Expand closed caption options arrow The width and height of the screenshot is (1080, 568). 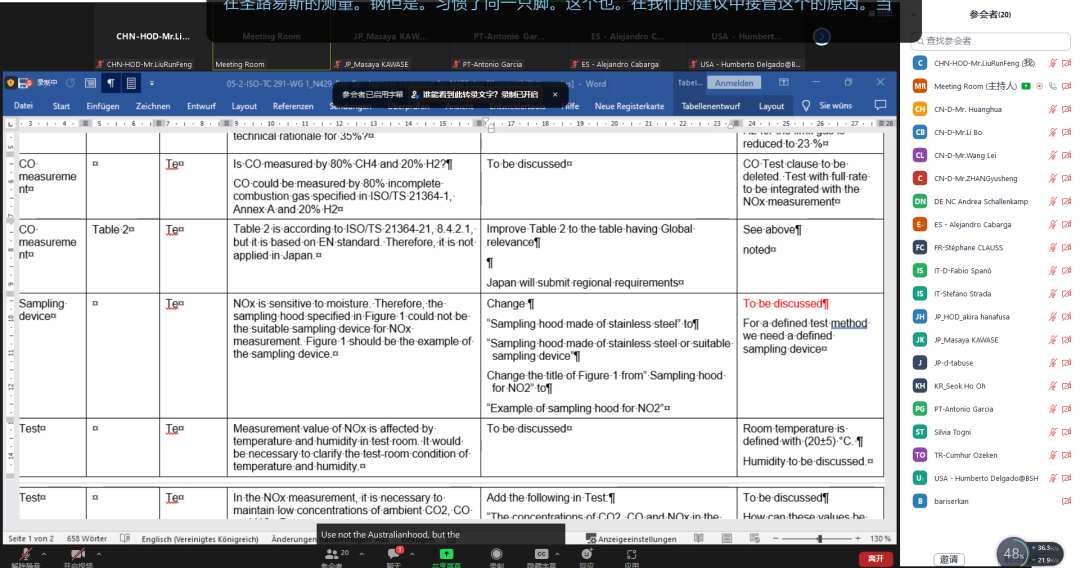tap(557, 553)
